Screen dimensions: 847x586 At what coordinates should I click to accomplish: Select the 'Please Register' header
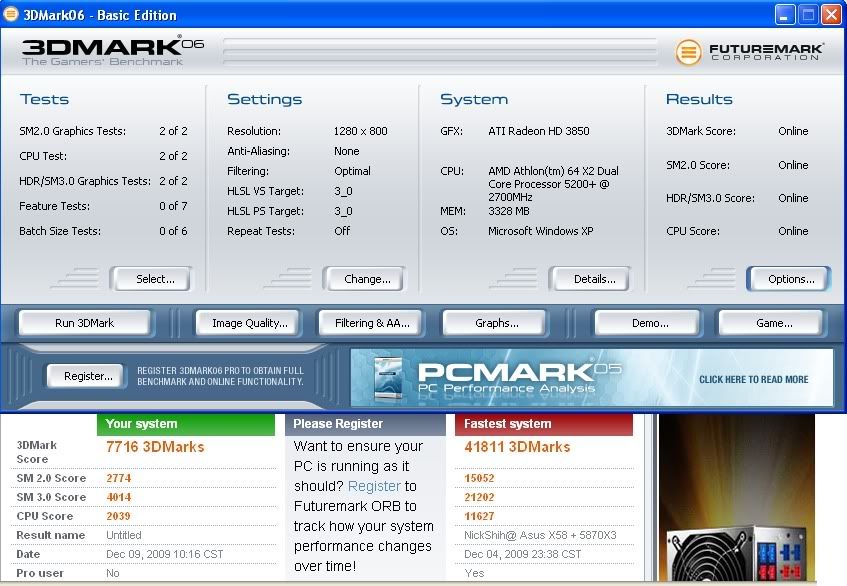(365, 424)
